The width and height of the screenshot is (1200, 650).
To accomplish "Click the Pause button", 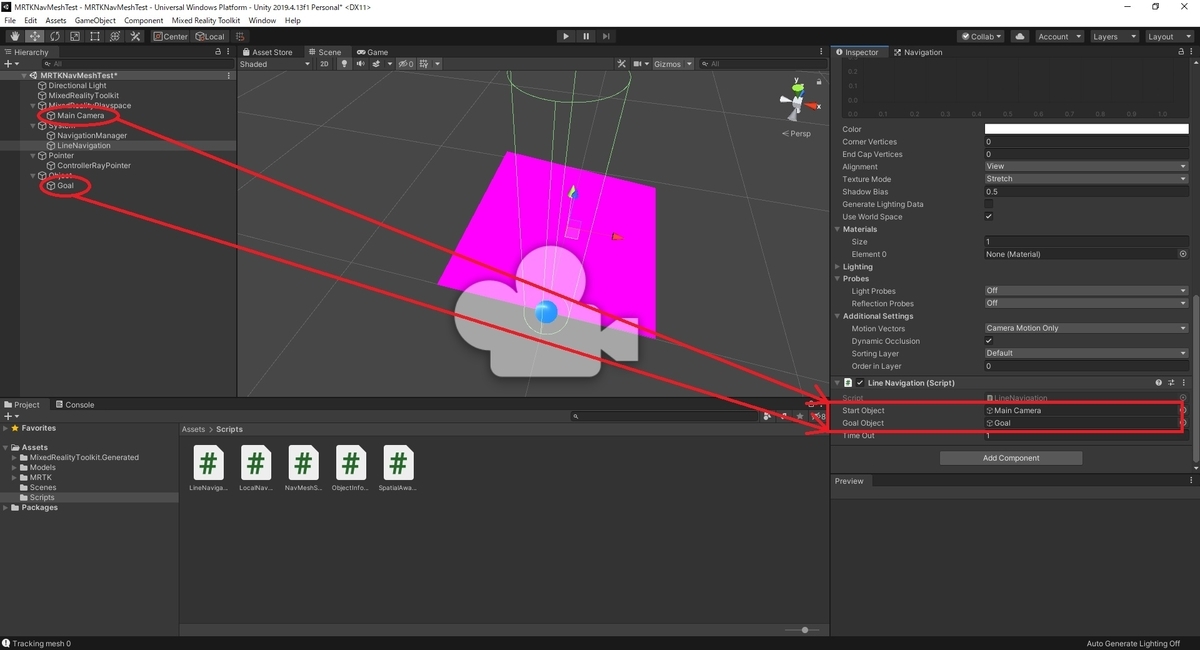I will (587, 36).
